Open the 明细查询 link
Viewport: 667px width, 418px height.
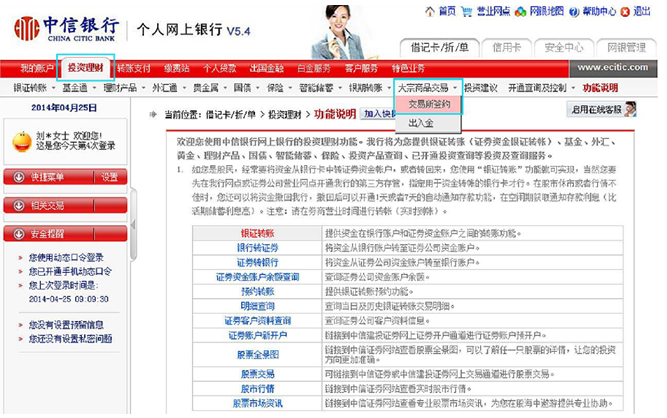tap(257, 306)
